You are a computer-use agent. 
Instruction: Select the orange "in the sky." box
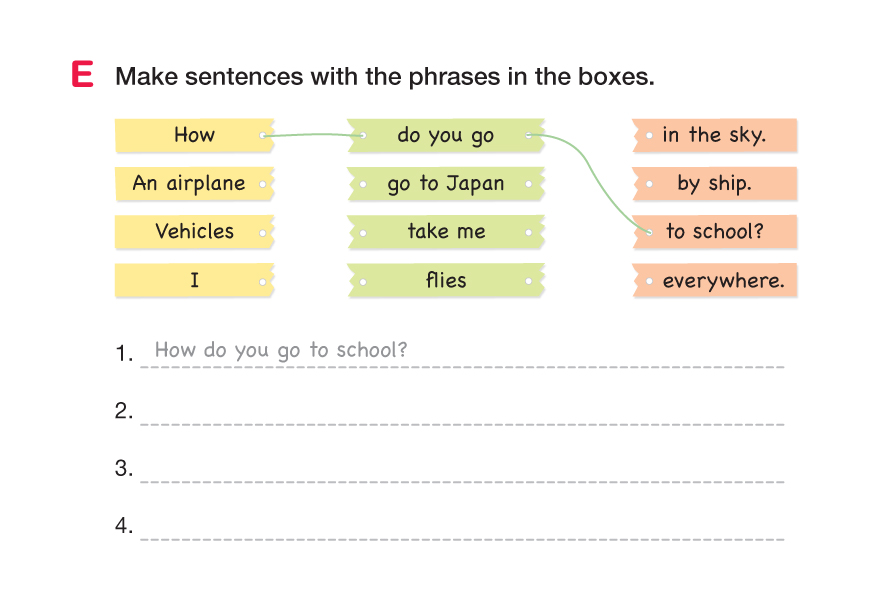pos(714,135)
